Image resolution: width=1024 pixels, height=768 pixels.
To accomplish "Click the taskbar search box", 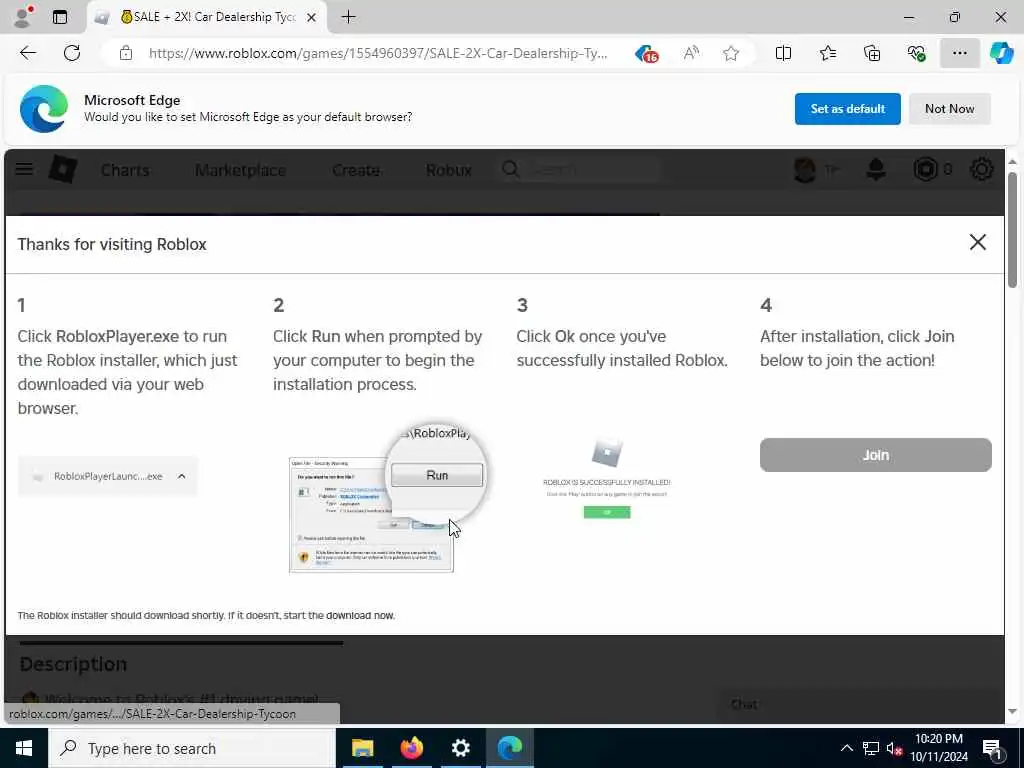I will 191,748.
